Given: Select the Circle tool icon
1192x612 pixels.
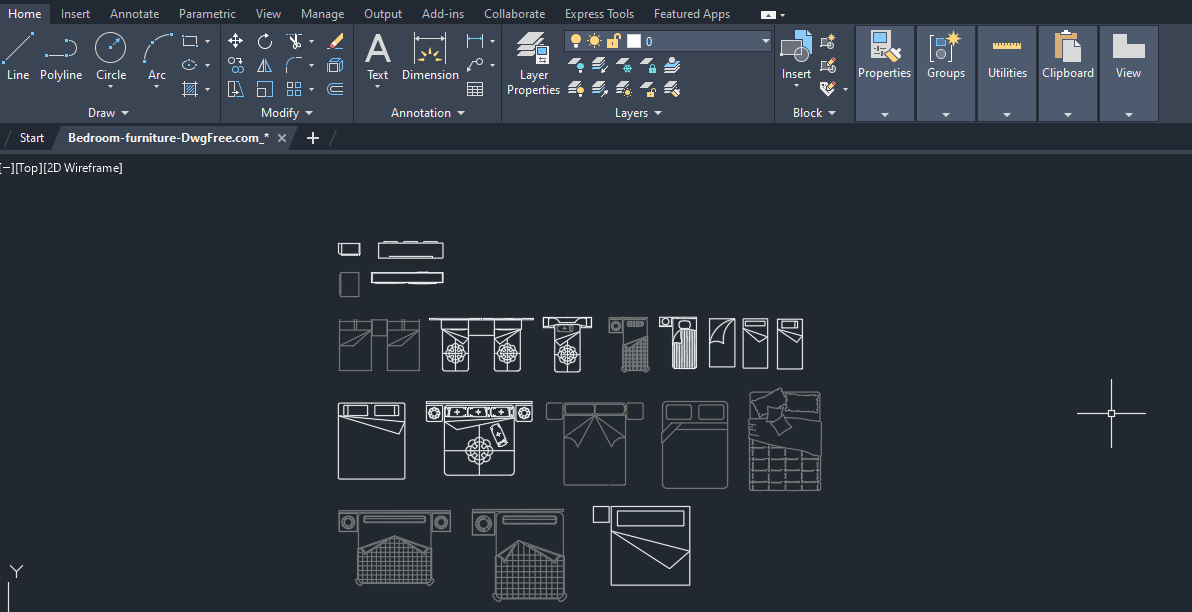Looking at the screenshot, I should click(x=111, y=48).
